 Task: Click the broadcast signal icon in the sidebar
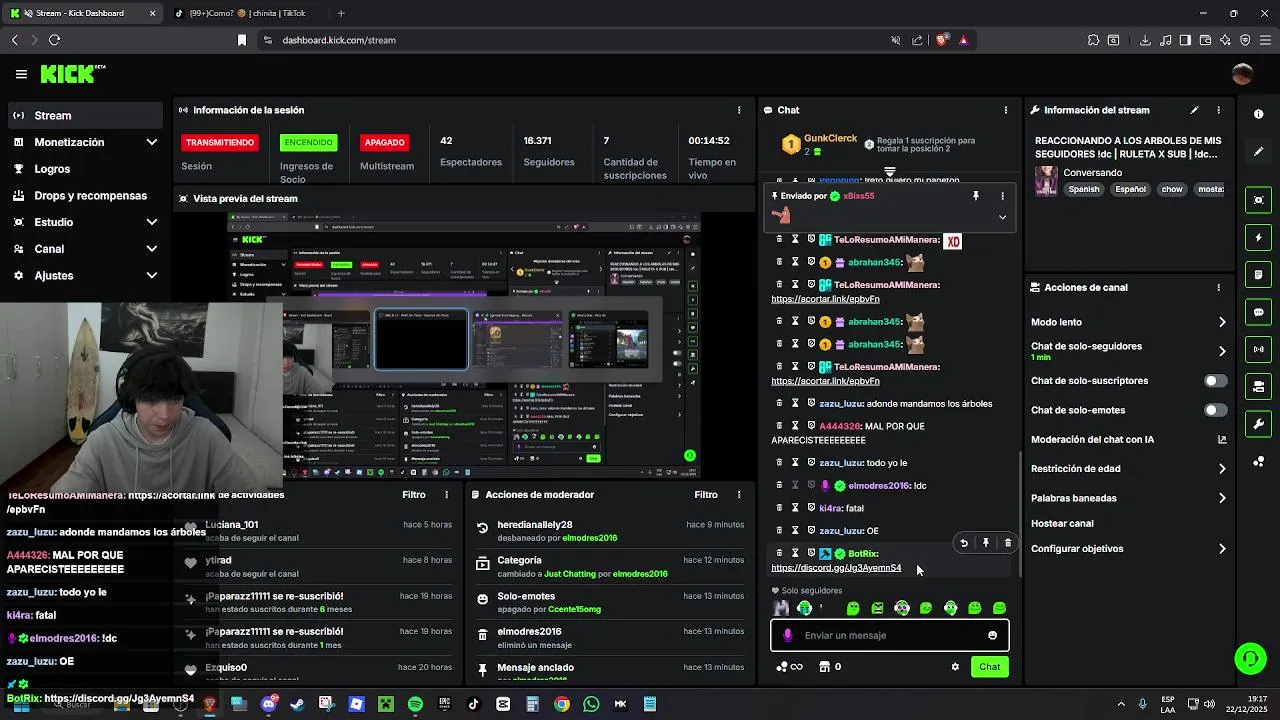coord(1258,349)
